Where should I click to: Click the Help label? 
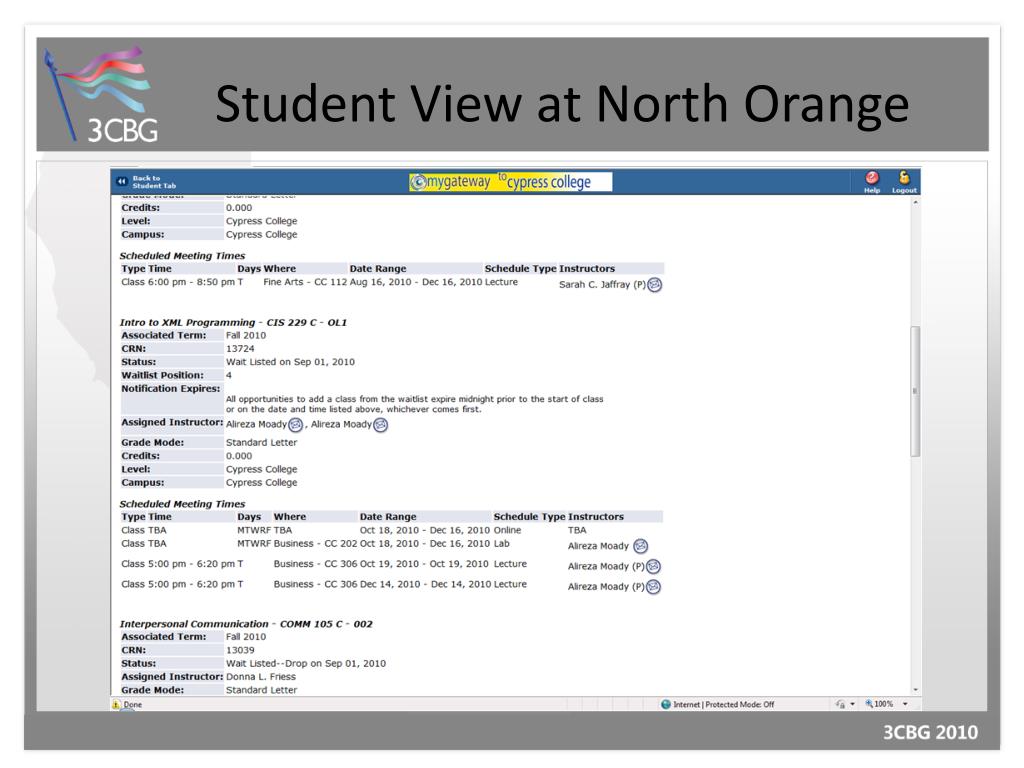(x=872, y=190)
